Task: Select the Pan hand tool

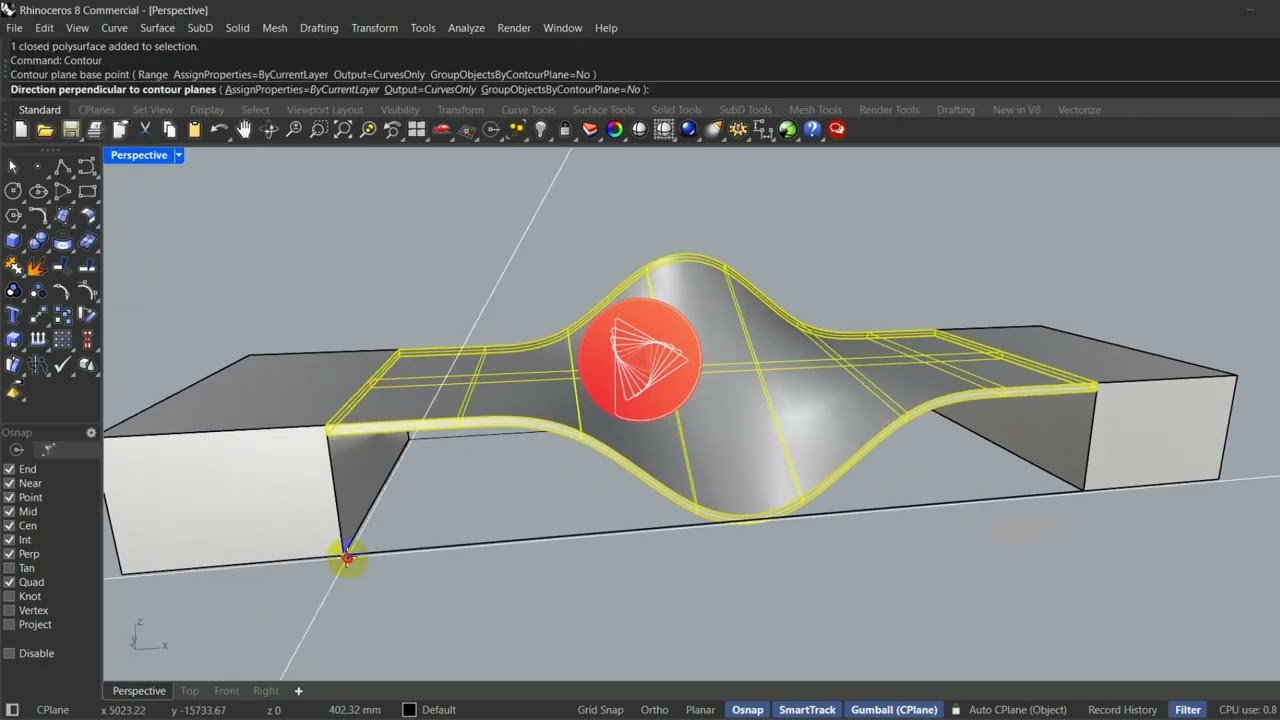Action: click(244, 129)
